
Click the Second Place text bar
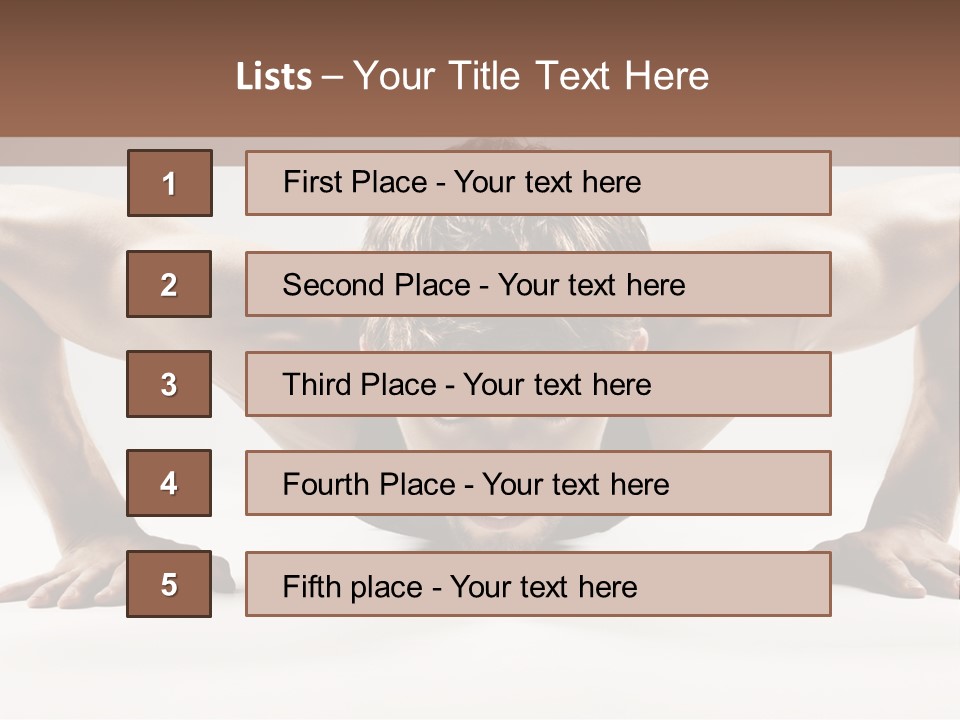[x=538, y=284]
